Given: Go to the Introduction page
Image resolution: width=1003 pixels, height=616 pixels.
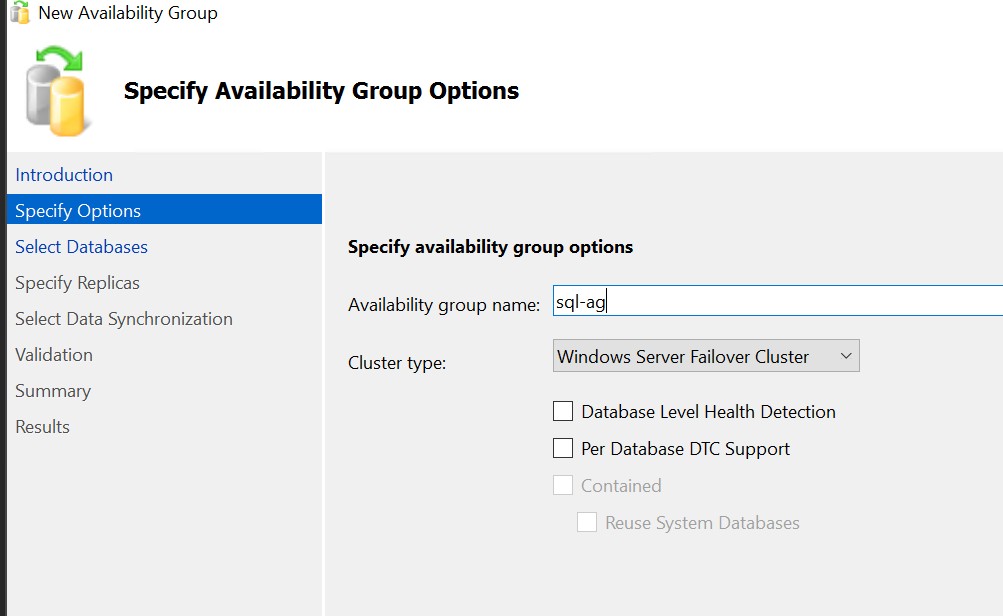Looking at the screenshot, I should pos(64,175).
